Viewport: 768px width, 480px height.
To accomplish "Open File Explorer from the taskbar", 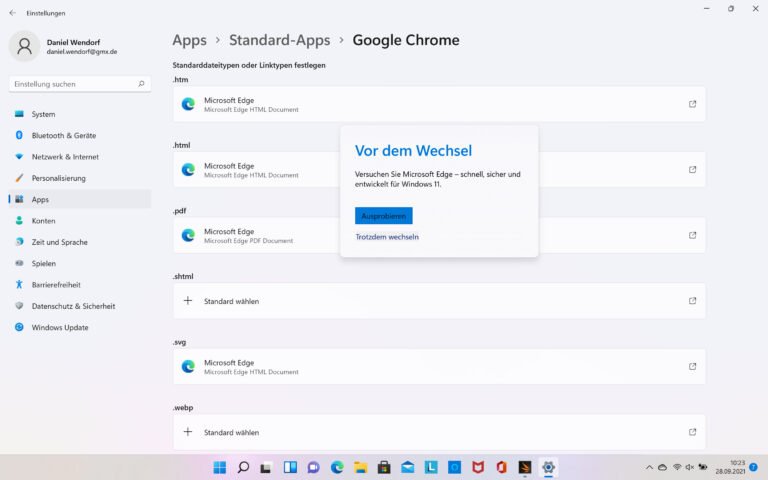I will pos(360,467).
